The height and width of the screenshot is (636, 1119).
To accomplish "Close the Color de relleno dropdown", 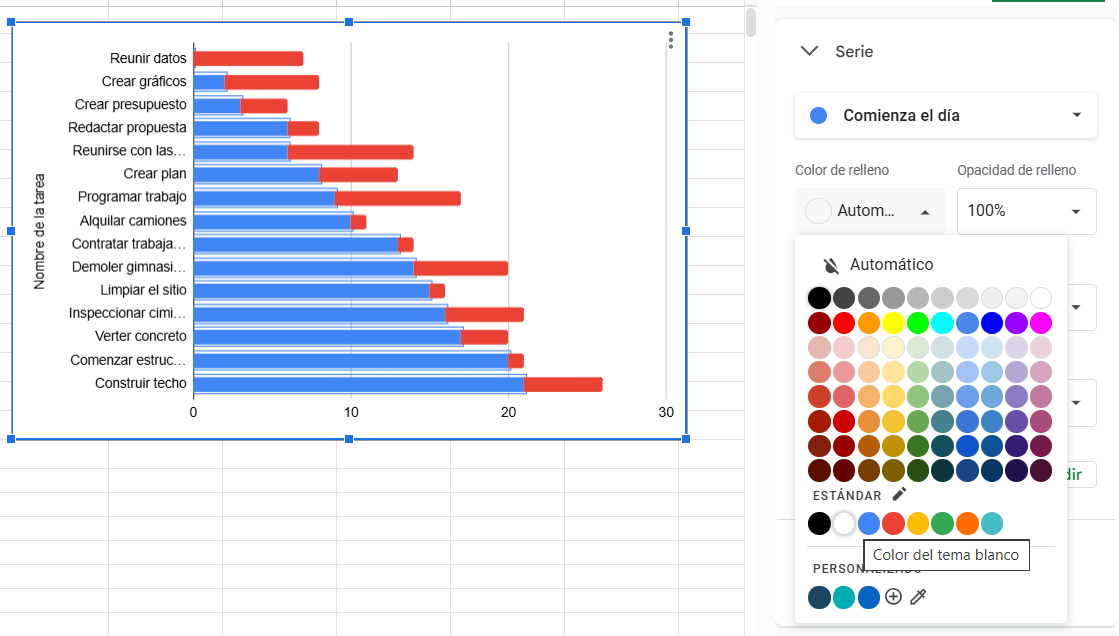I will point(870,211).
